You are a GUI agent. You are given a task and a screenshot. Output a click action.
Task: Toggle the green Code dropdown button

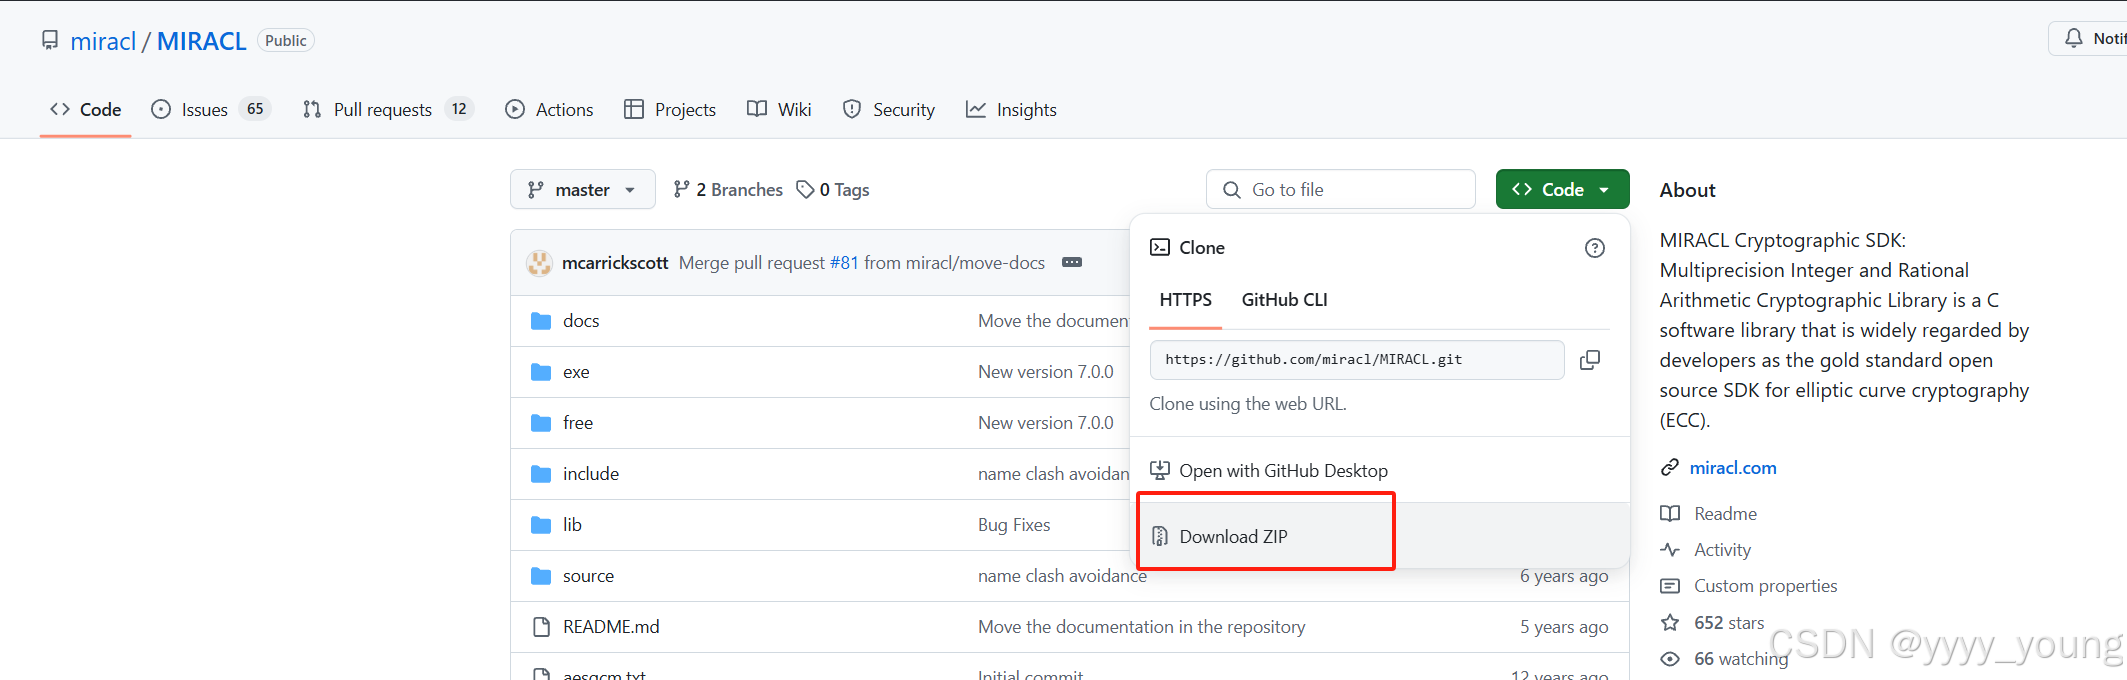pyautogui.click(x=1562, y=189)
